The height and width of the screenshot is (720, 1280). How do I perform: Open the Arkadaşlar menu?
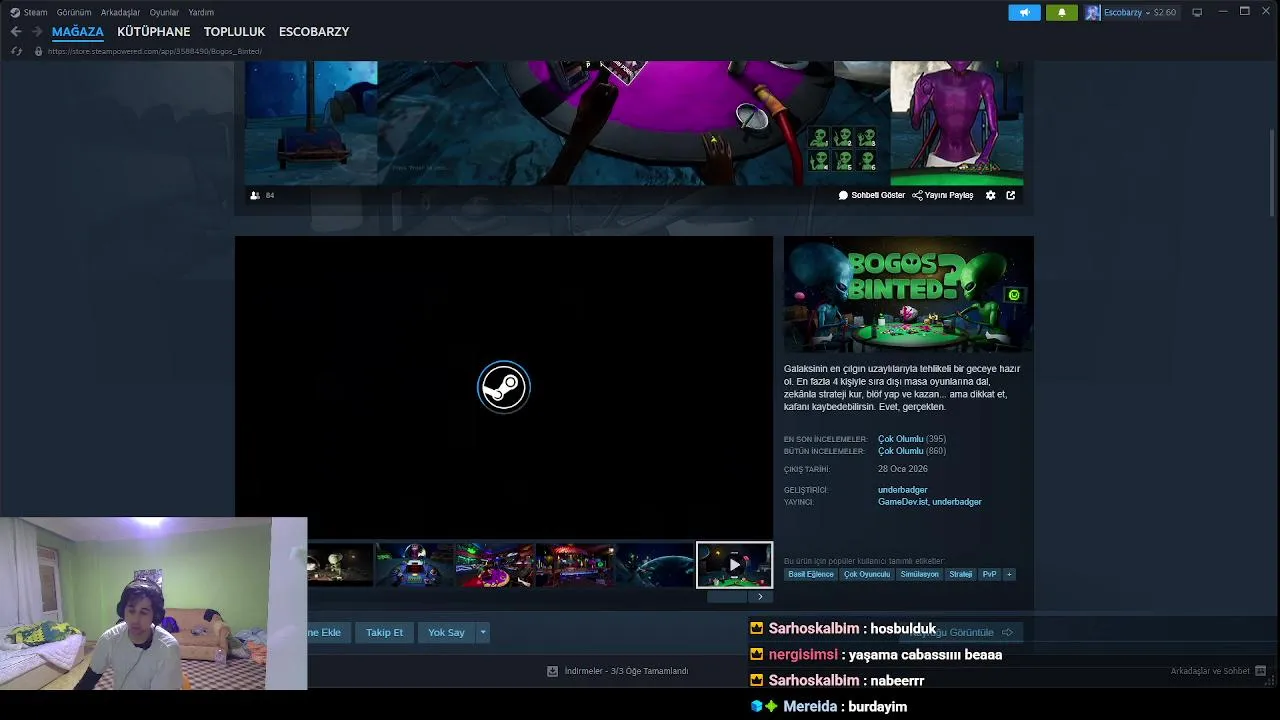[120, 12]
